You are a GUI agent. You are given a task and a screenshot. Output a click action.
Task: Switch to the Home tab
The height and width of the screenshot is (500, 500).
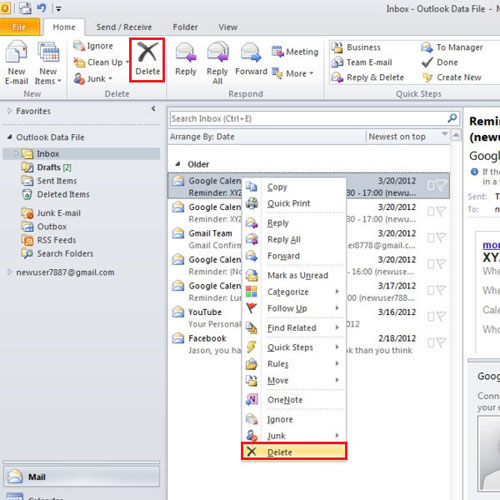click(64, 27)
